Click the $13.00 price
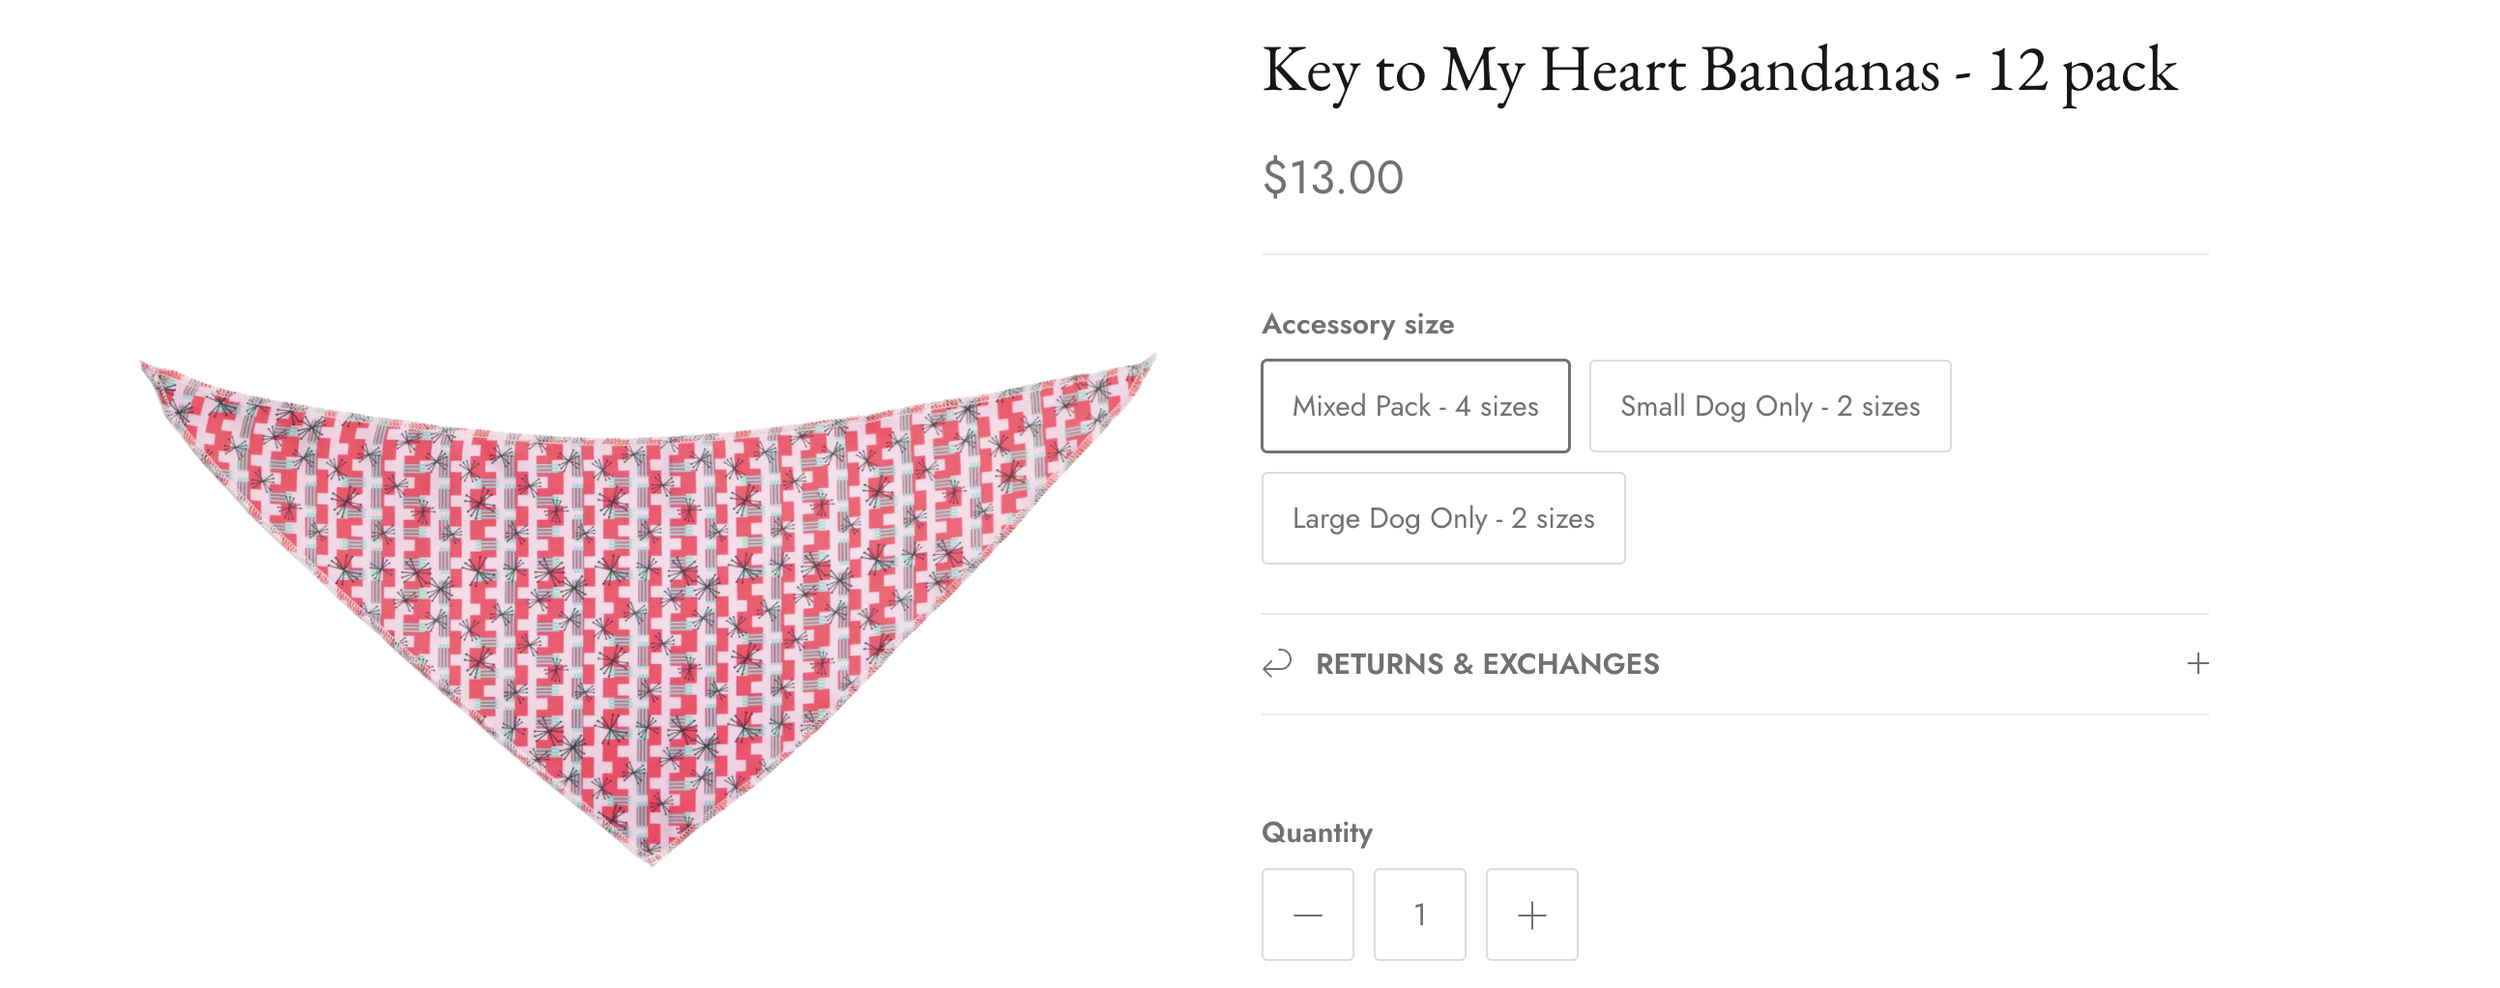The height and width of the screenshot is (988, 2500). [1332, 178]
